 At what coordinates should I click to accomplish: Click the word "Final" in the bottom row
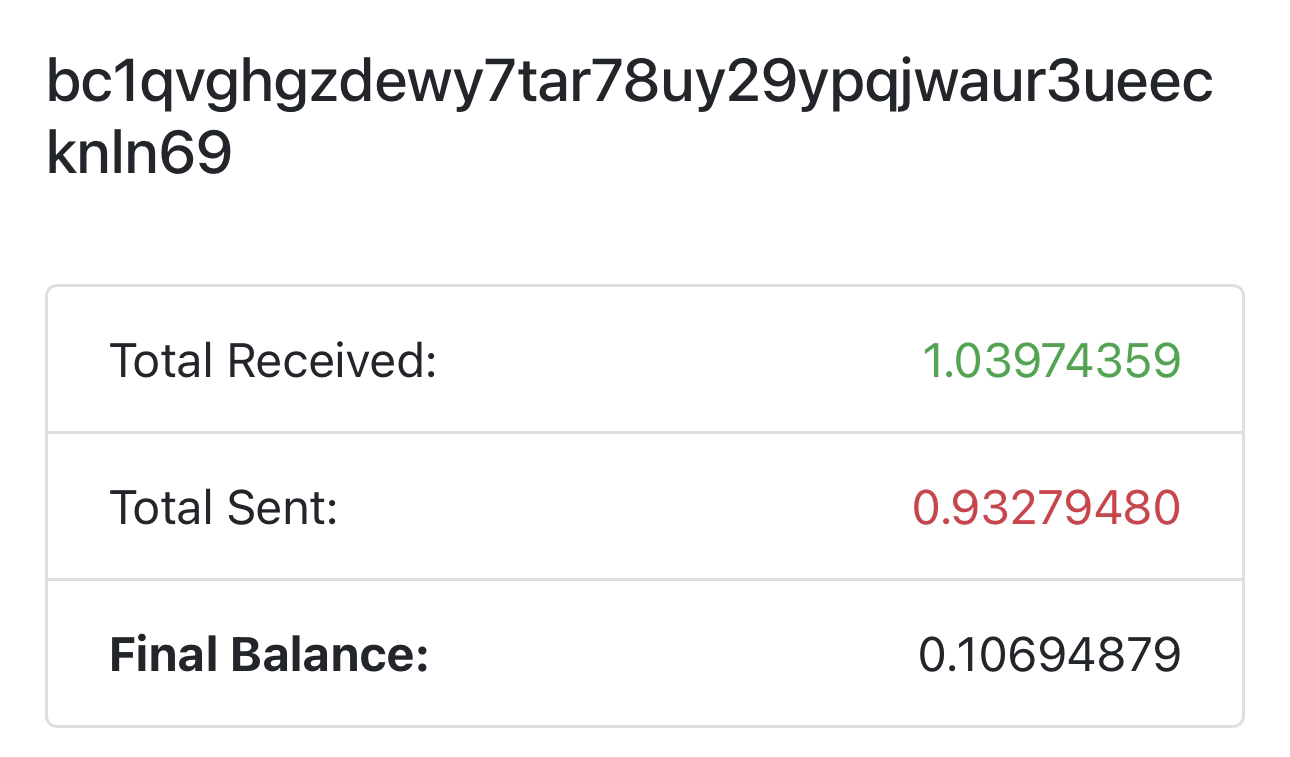pos(164,654)
